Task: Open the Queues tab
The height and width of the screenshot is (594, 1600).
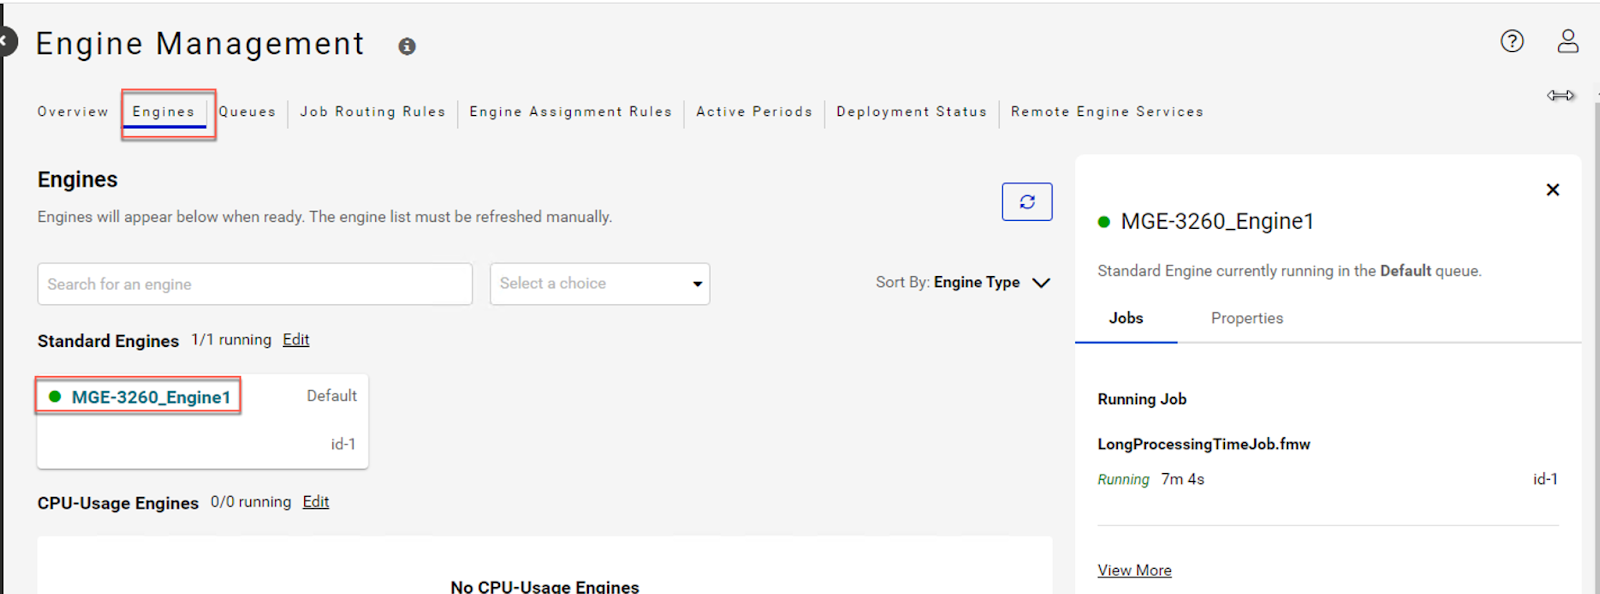Action: pyautogui.click(x=247, y=112)
